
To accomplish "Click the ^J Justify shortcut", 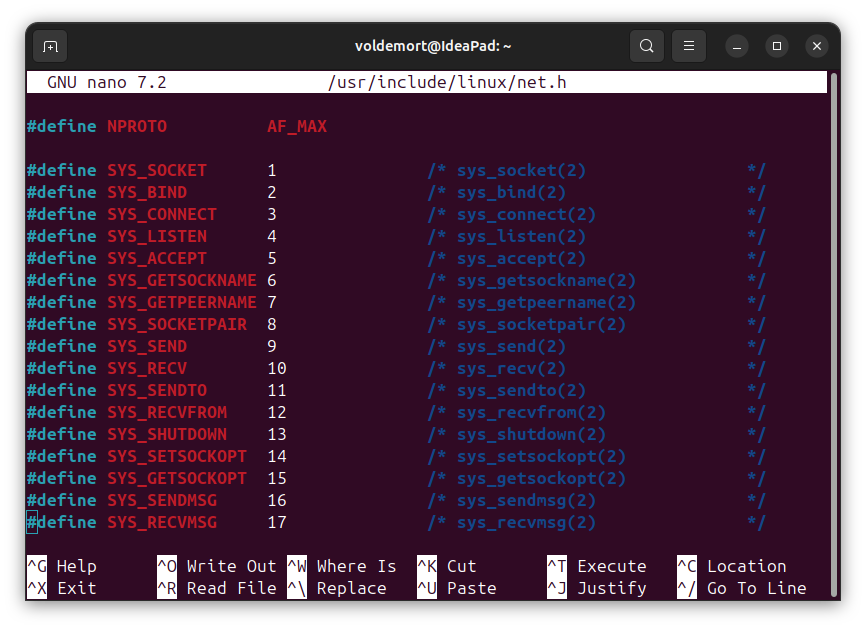I will point(597,588).
